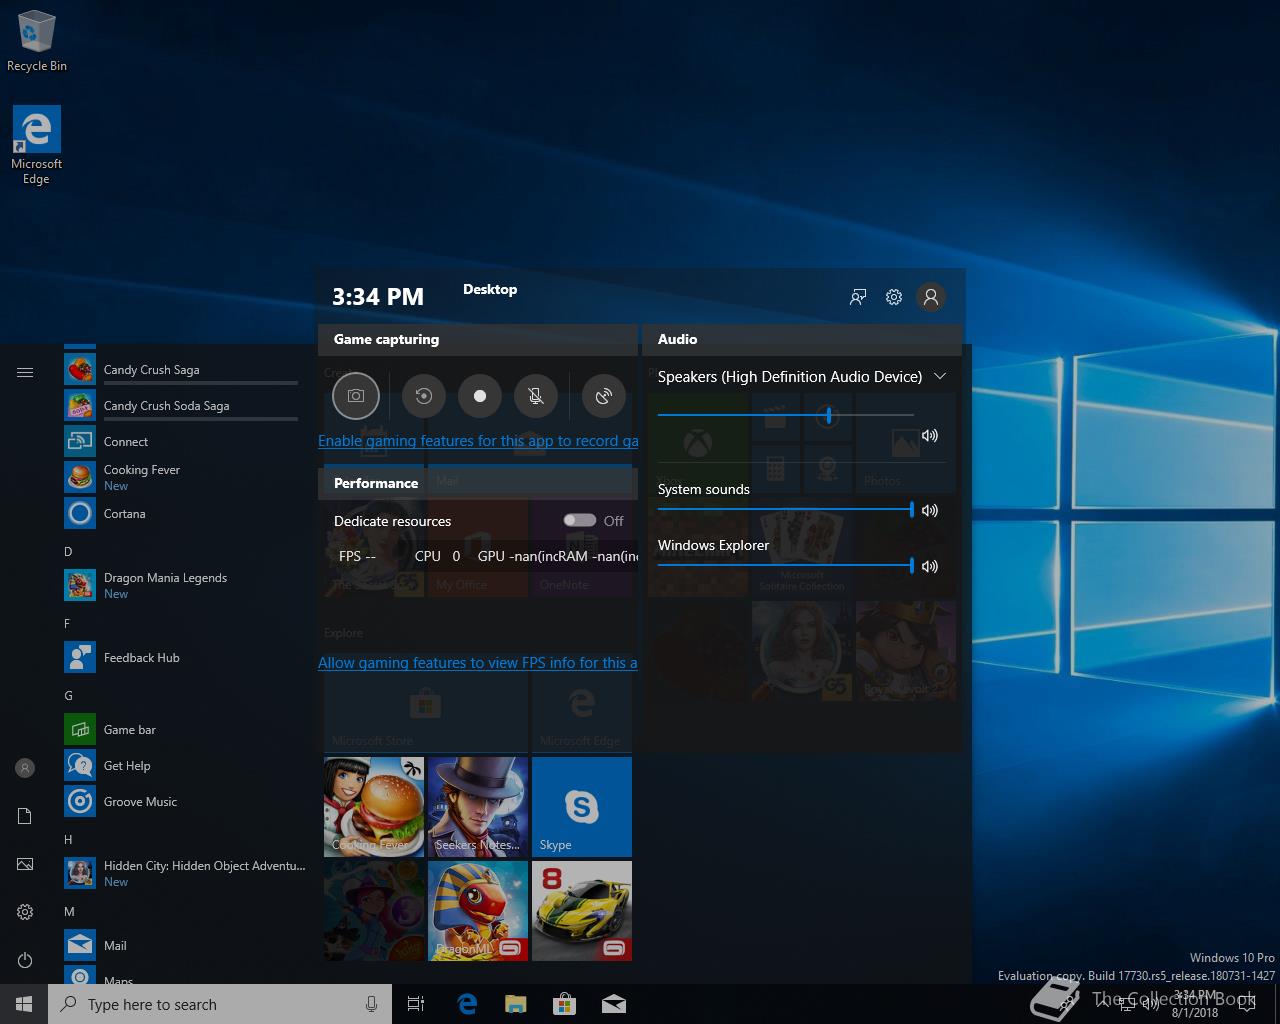This screenshot has height=1024, width=1280.
Task: Toggle the microphone mute icon in Game capturing
Action: coord(536,396)
